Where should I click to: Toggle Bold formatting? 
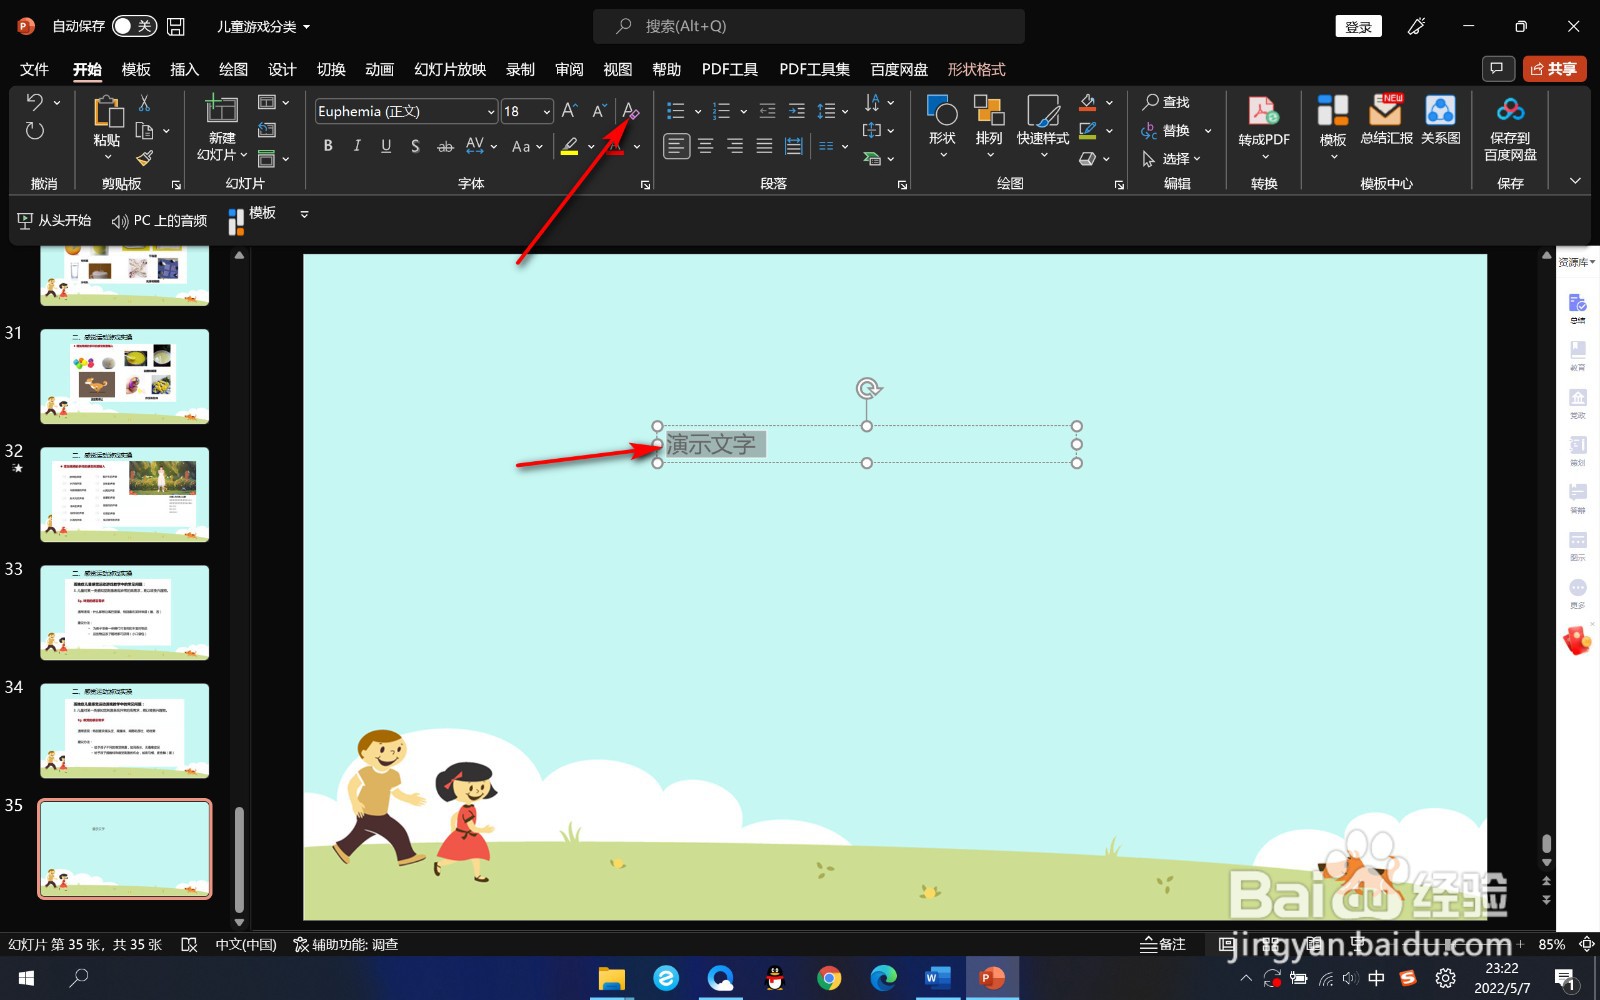(x=328, y=146)
